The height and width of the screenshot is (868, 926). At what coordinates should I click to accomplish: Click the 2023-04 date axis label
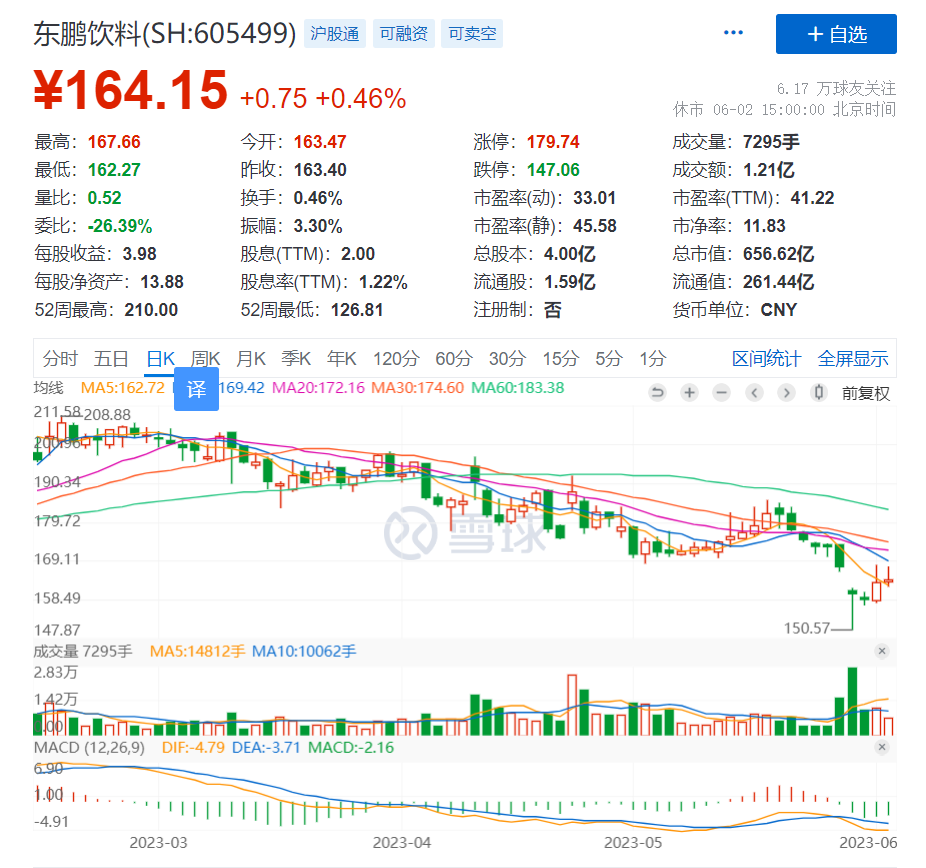(402, 843)
